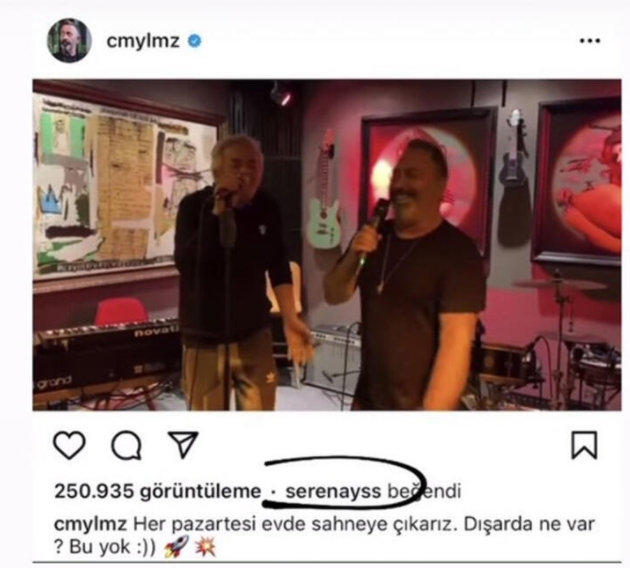The height and width of the screenshot is (568, 630).
Task: Click the "beğendi" liked-by text
Action: click(x=424, y=491)
